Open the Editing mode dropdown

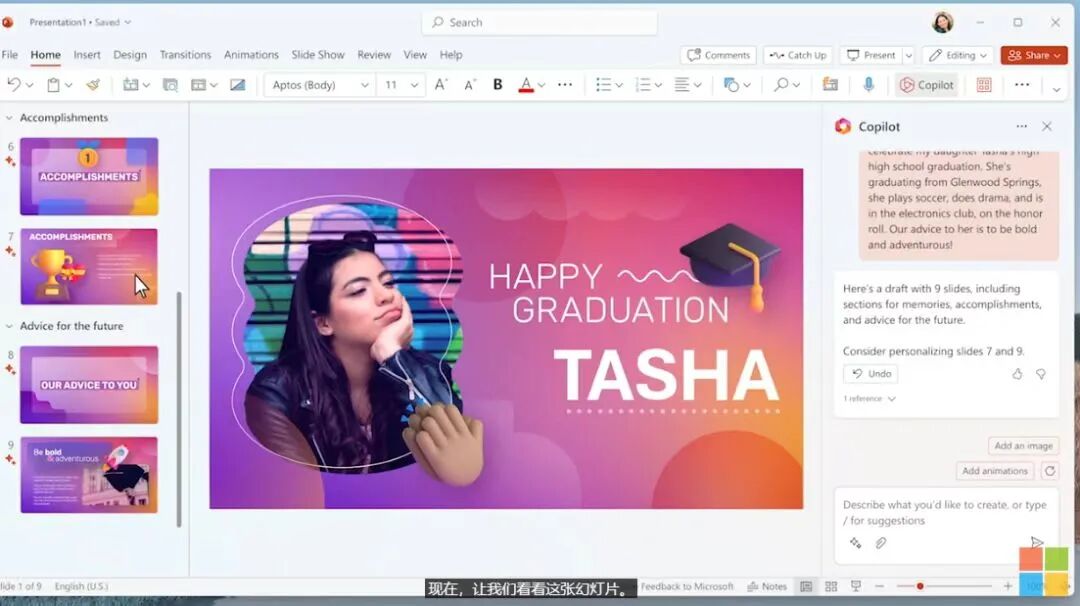click(x=957, y=55)
